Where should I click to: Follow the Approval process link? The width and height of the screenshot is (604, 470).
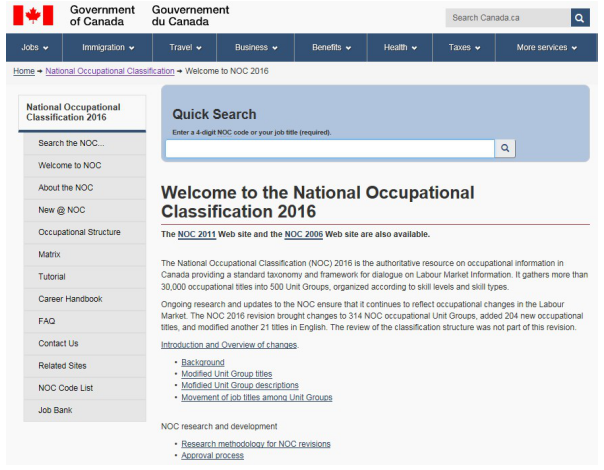pos(212,456)
